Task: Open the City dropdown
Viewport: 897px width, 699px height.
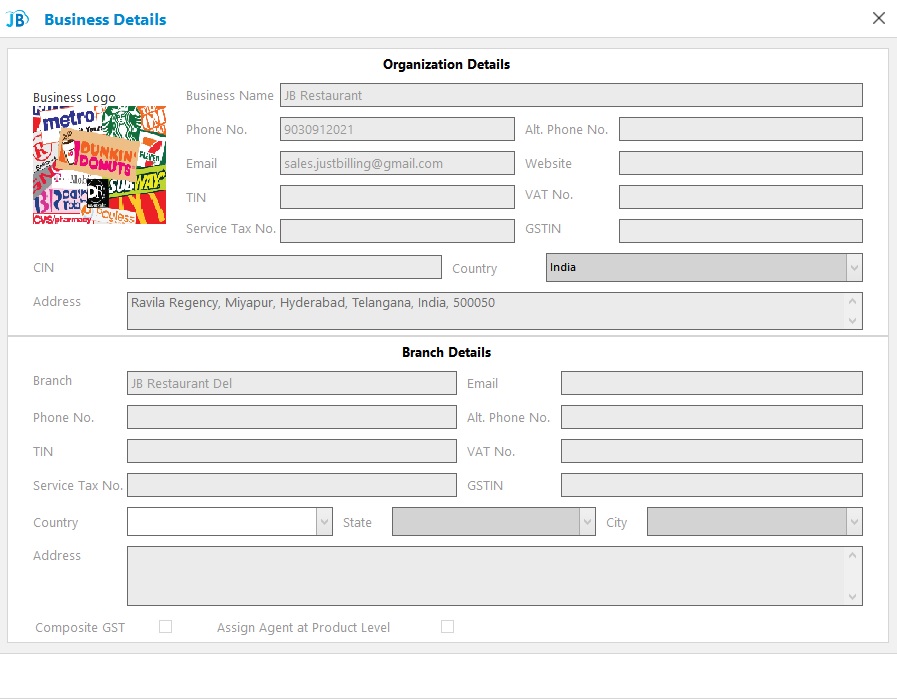Action: 755,522
